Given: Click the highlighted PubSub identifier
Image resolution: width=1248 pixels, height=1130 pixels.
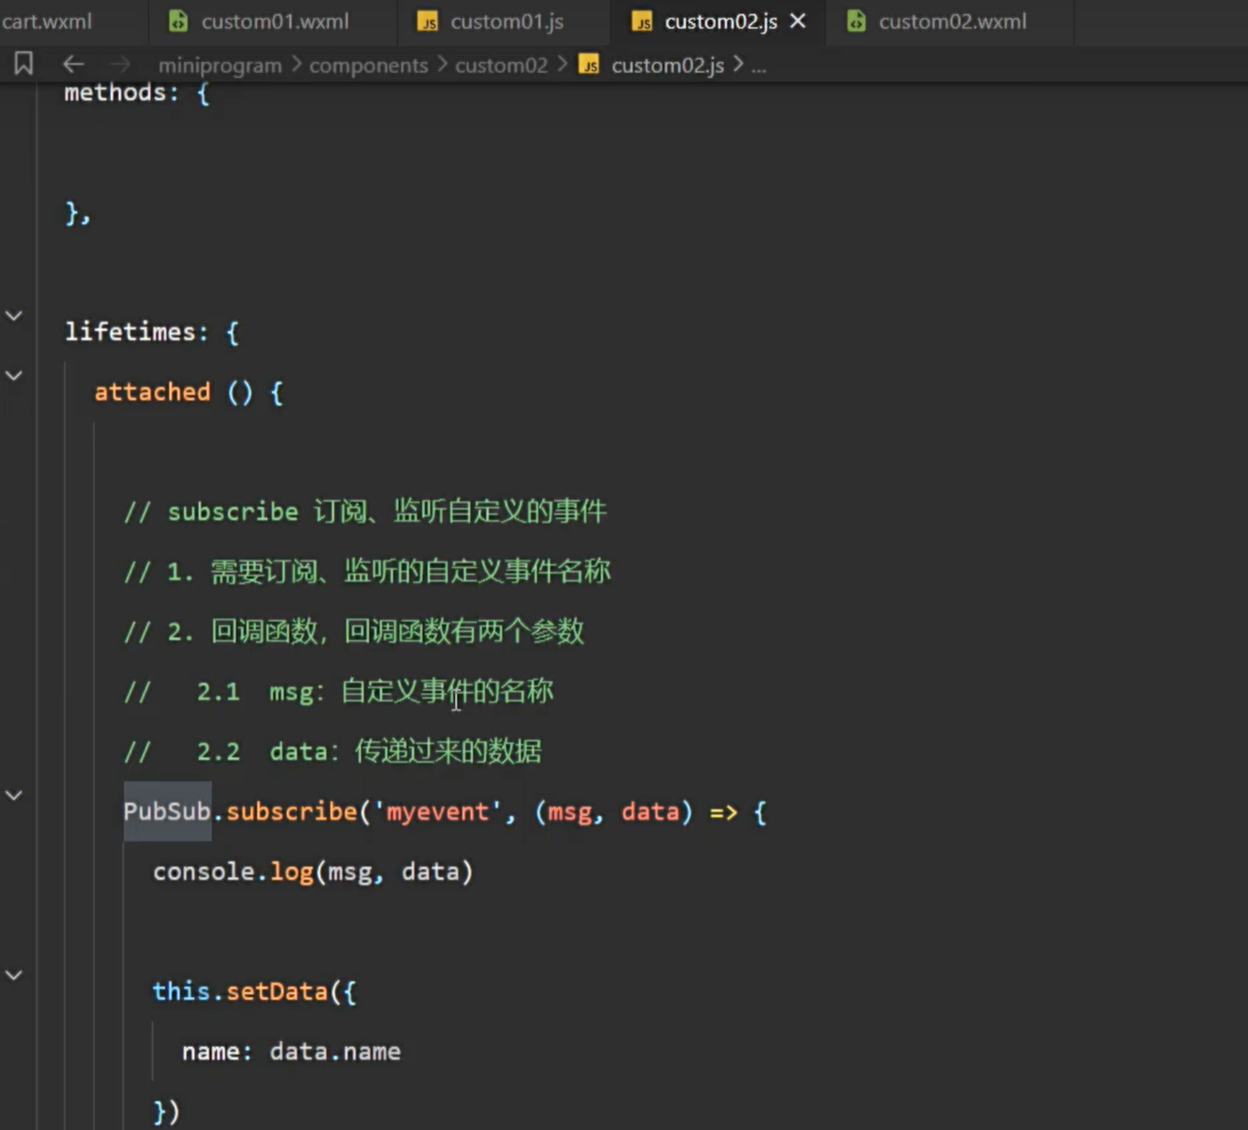Looking at the screenshot, I should tap(167, 811).
